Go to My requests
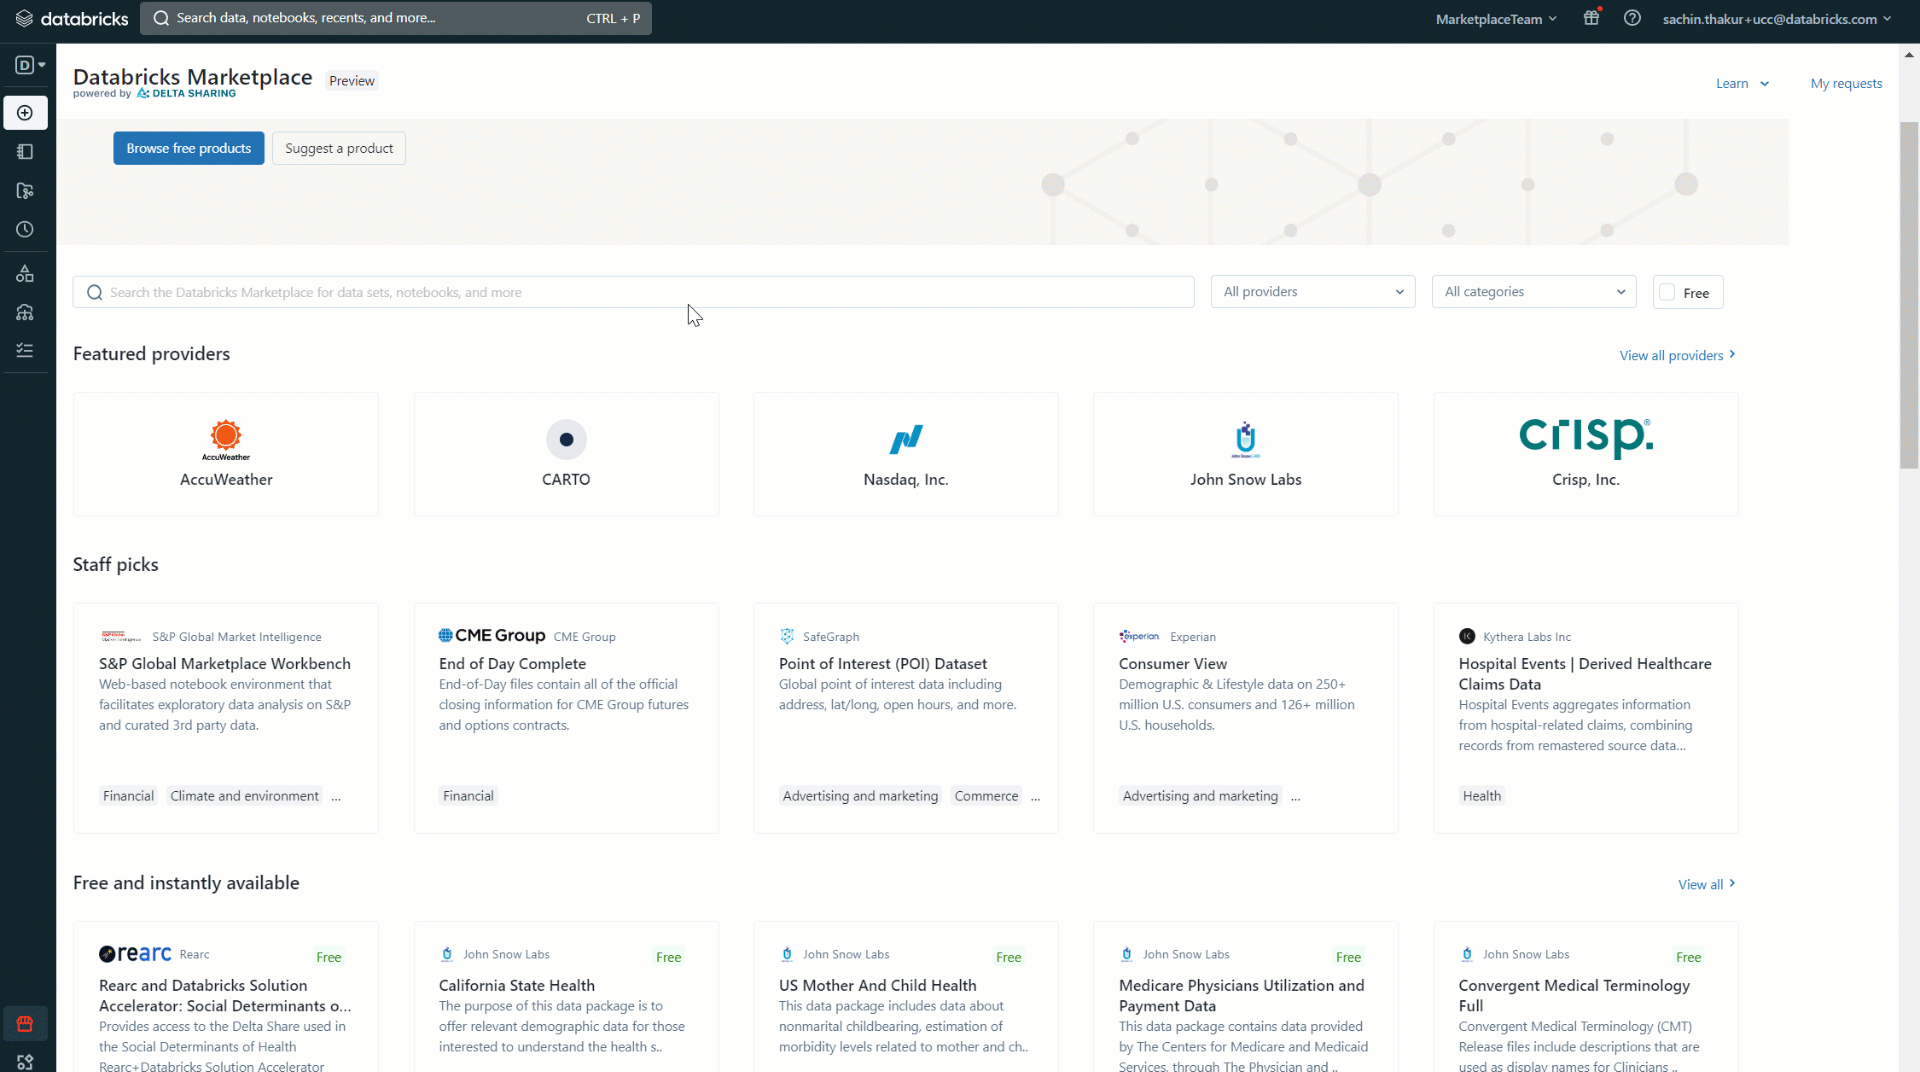 [1845, 83]
